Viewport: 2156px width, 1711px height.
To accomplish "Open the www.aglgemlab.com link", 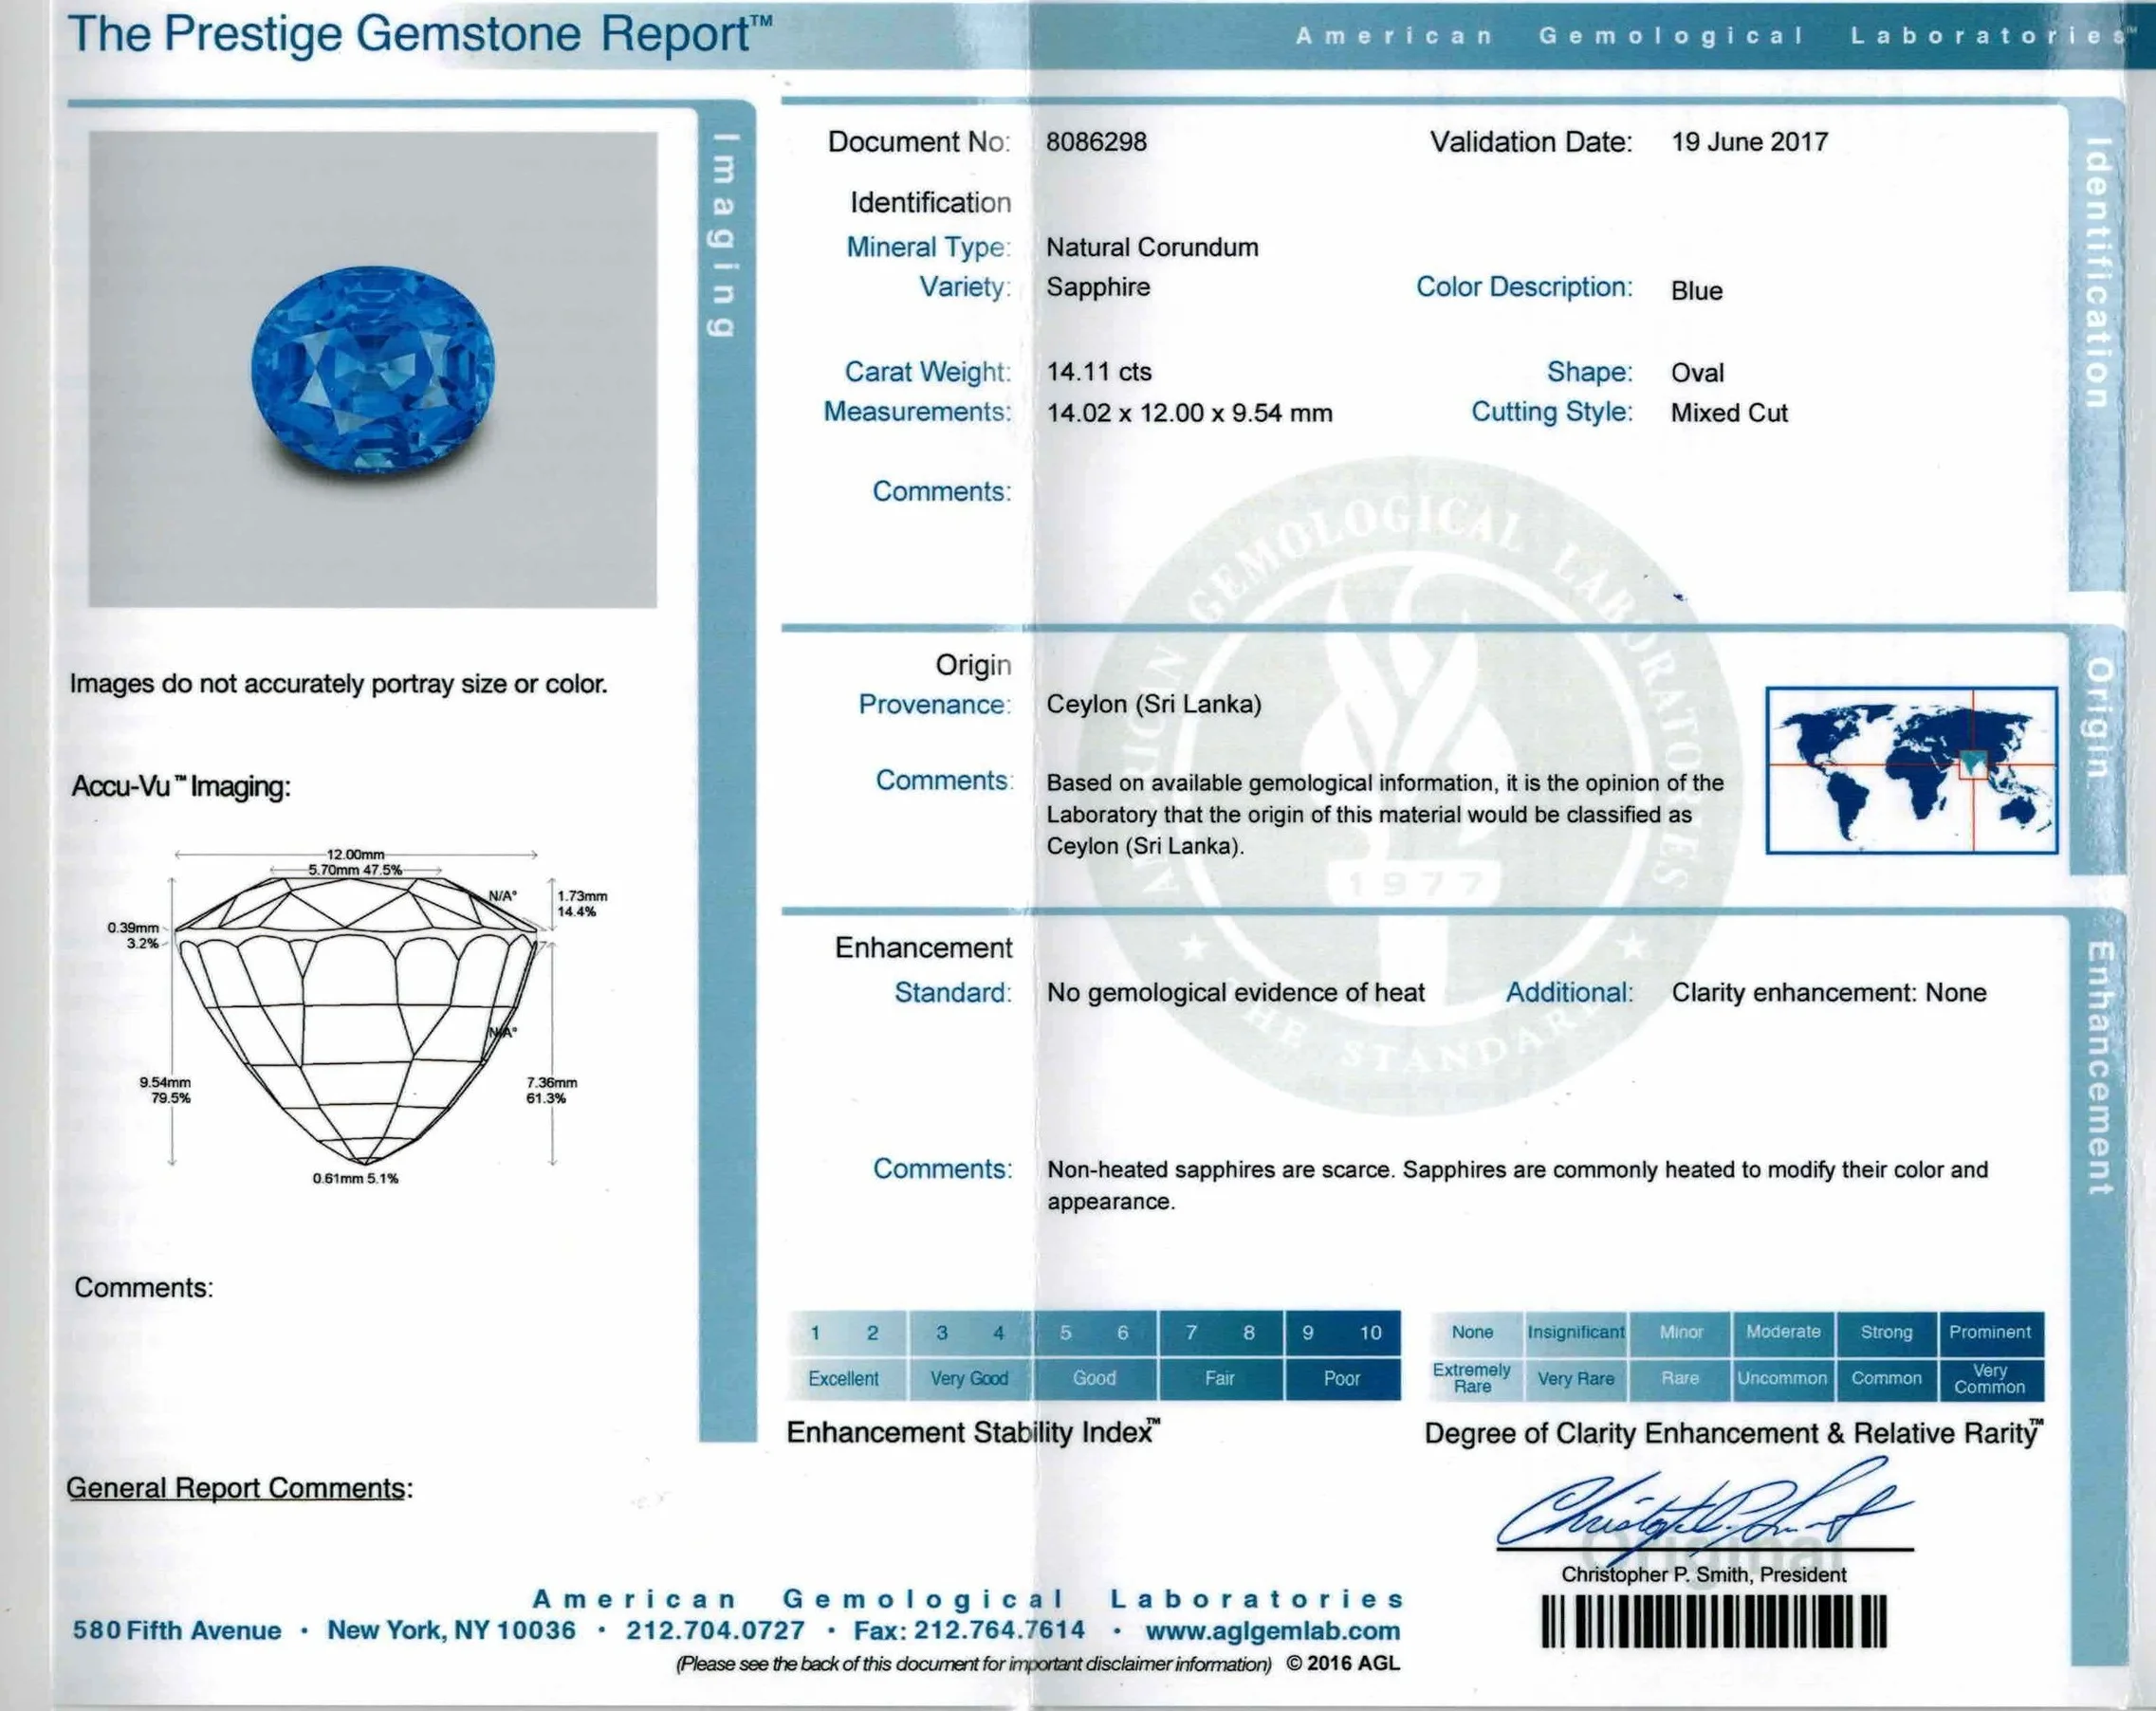I will 1272,1631.
